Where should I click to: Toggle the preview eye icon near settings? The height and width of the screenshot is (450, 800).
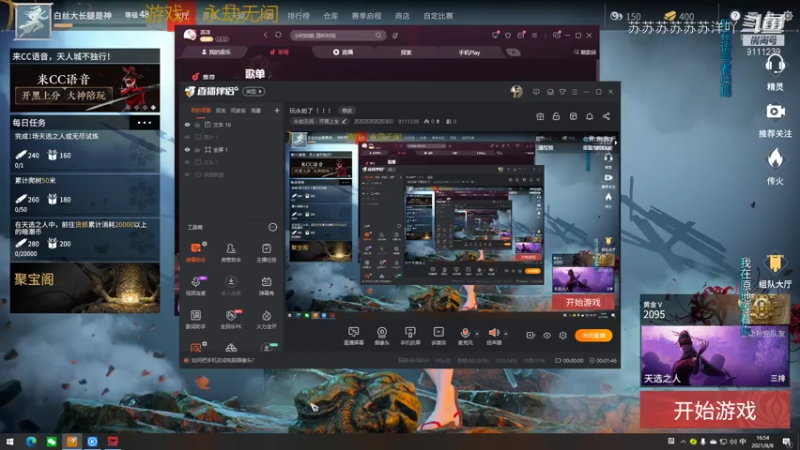(547, 335)
